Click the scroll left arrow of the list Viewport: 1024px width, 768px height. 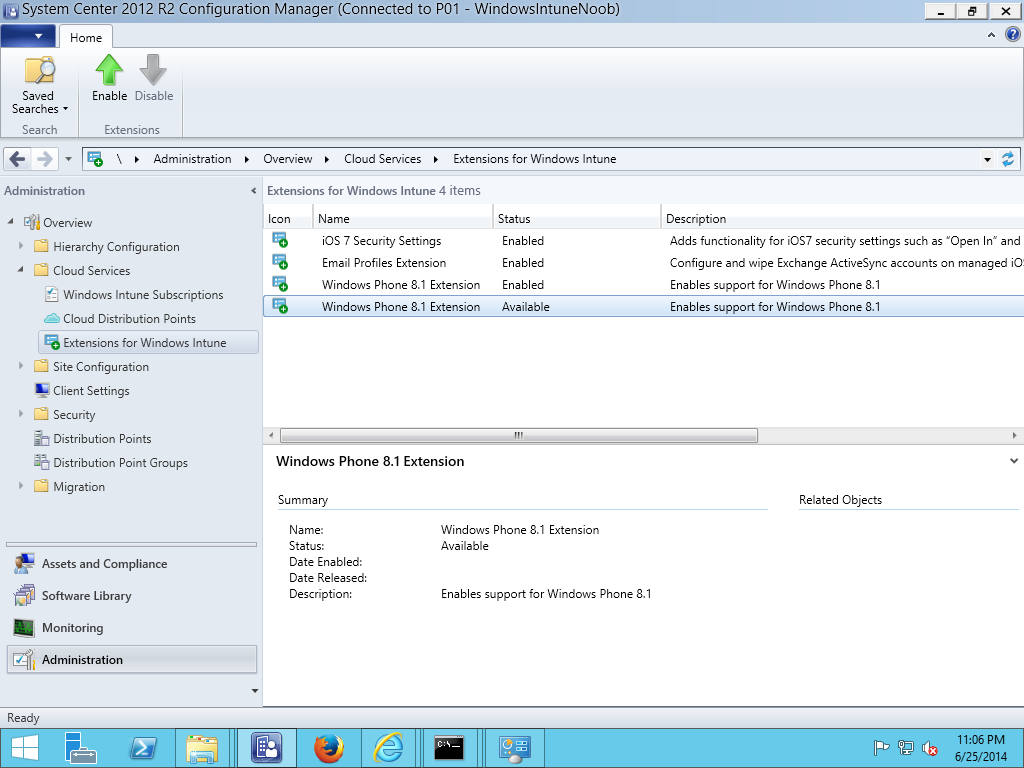272,436
